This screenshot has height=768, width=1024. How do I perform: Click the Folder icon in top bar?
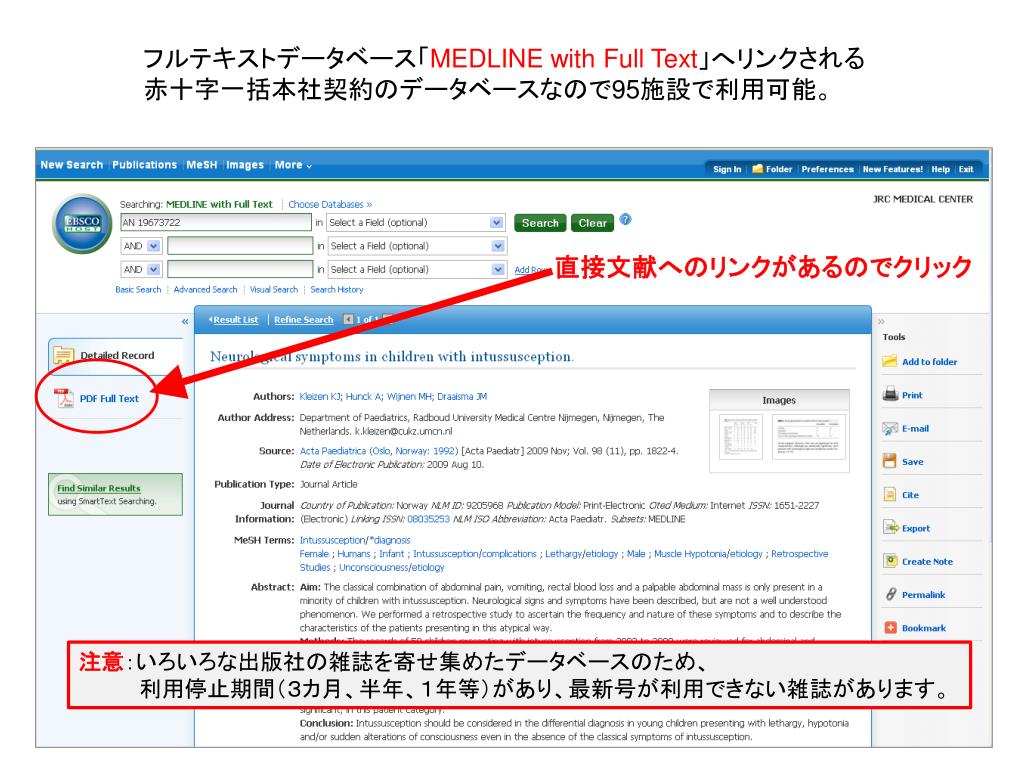click(757, 168)
